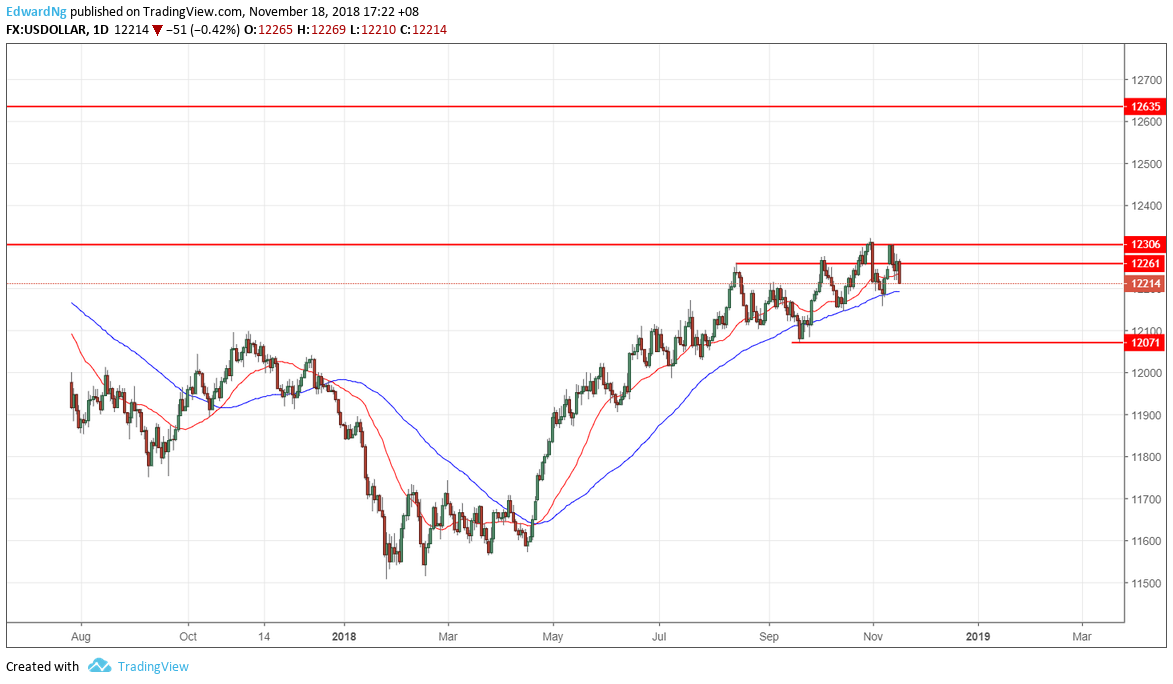
Task: Click the Mar label after 2019
Action: 1082,636
